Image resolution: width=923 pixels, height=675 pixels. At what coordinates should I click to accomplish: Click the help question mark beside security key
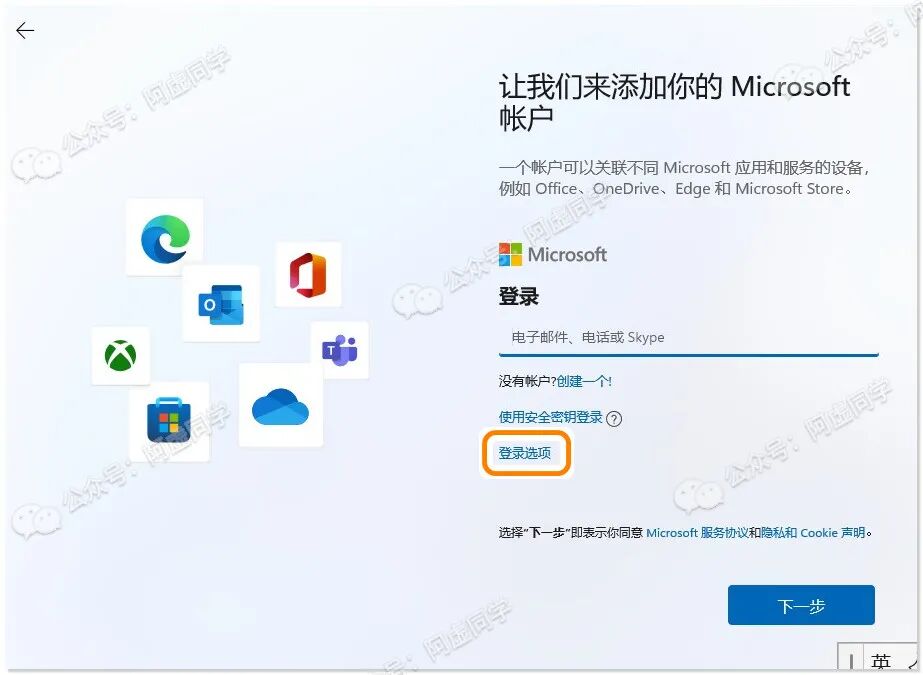614,418
